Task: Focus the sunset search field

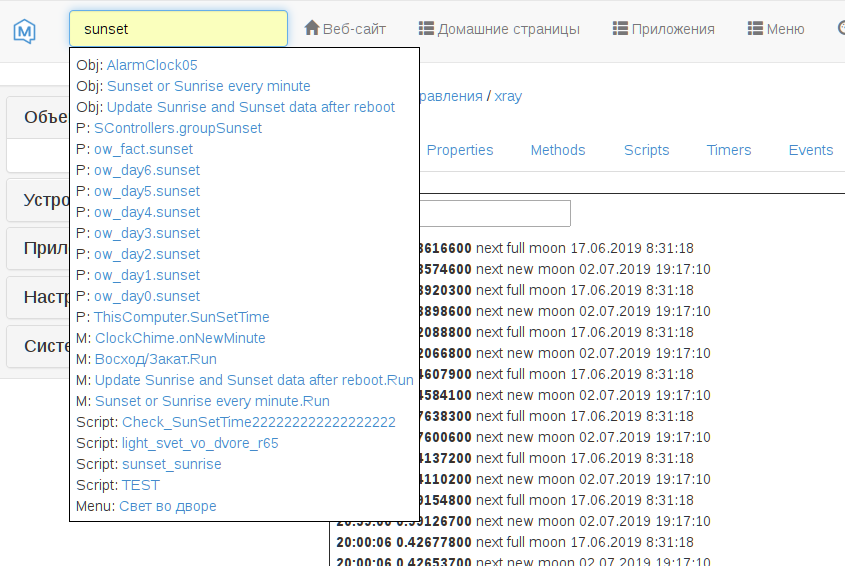Action: [178, 29]
